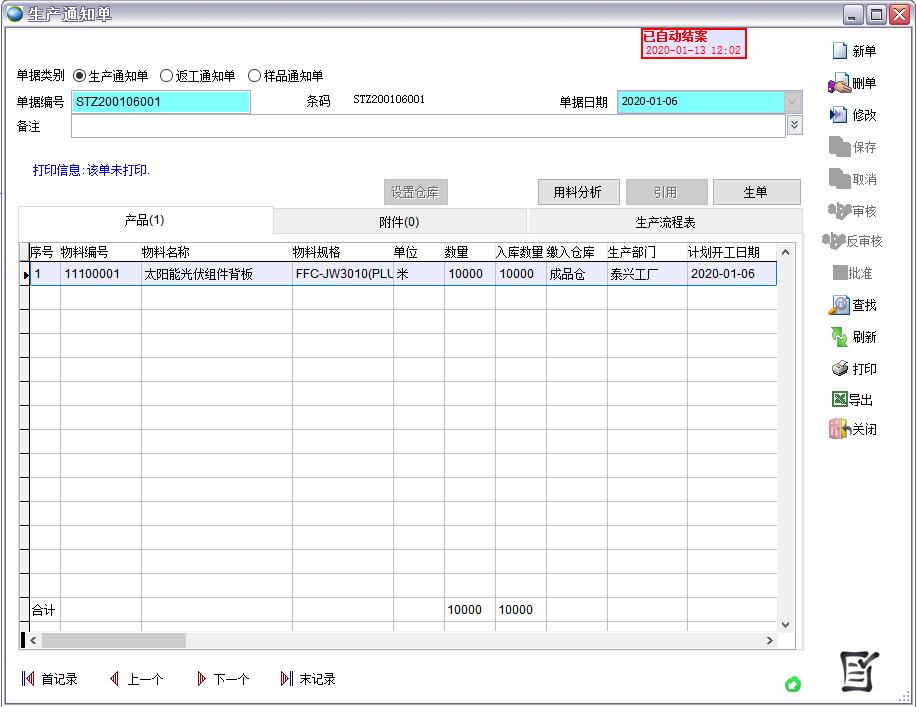Click the 新单 (new order) icon

(840, 51)
